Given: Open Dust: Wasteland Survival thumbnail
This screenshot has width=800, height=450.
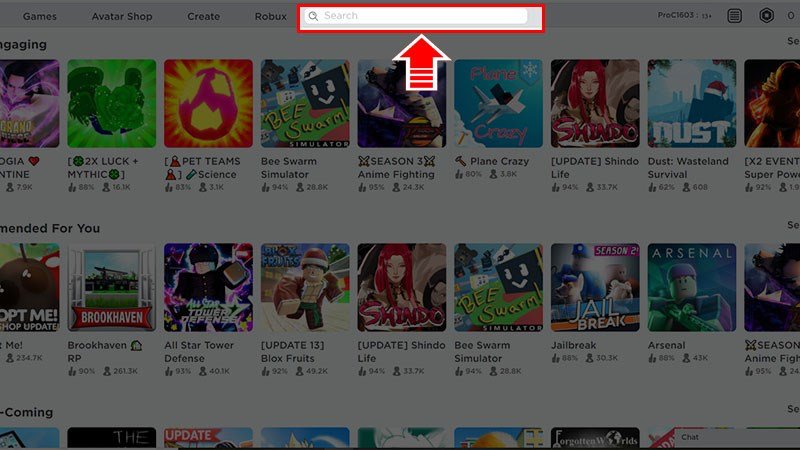Looking at the screenshot, I should (x=692, y=104).
